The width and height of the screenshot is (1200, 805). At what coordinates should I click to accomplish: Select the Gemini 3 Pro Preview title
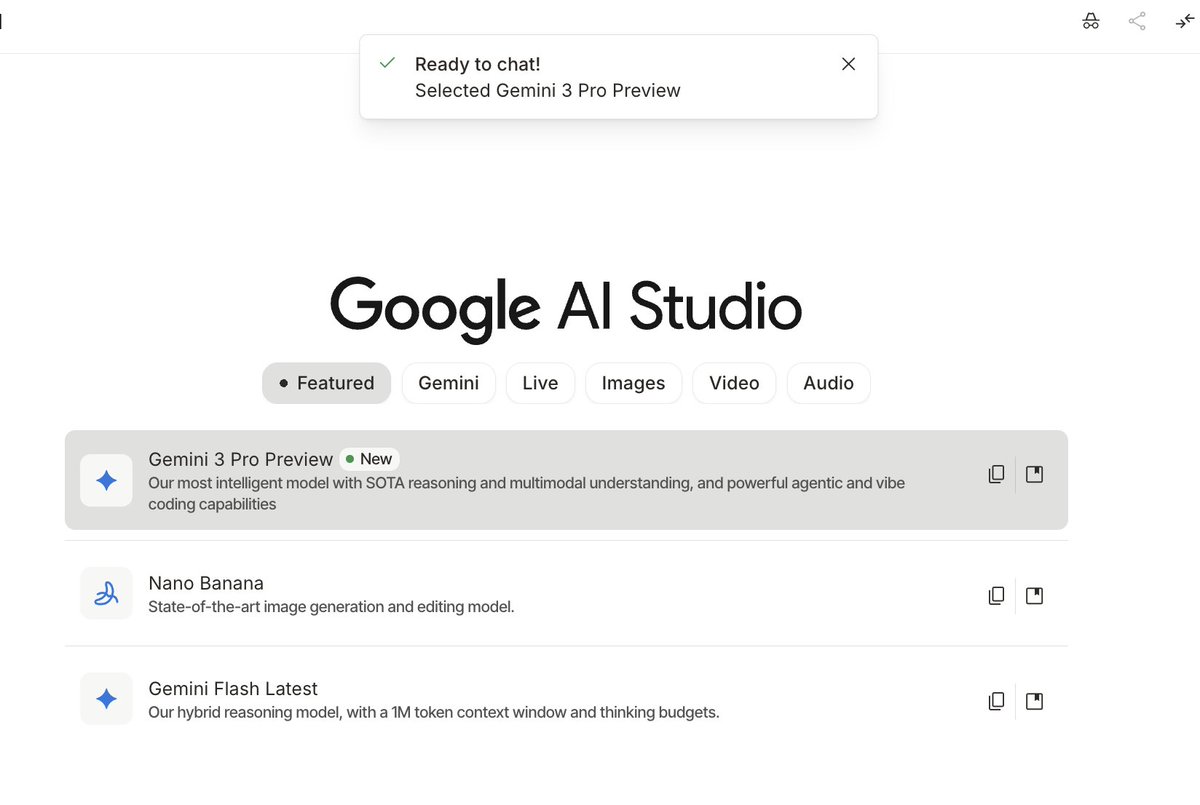[240, 459]
